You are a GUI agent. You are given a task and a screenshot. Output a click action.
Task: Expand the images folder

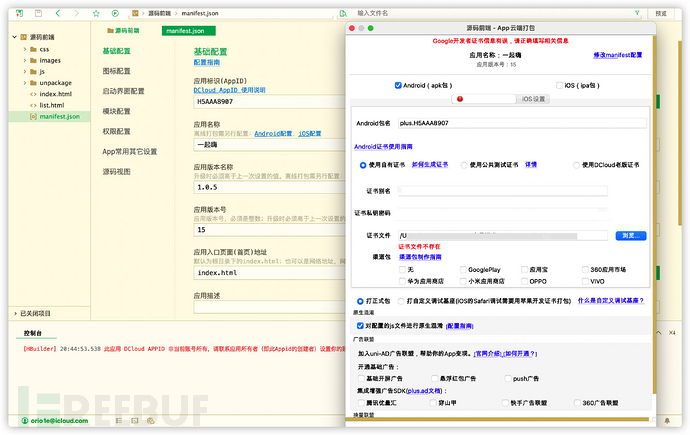pyautogui.click(x=25, y=60)
